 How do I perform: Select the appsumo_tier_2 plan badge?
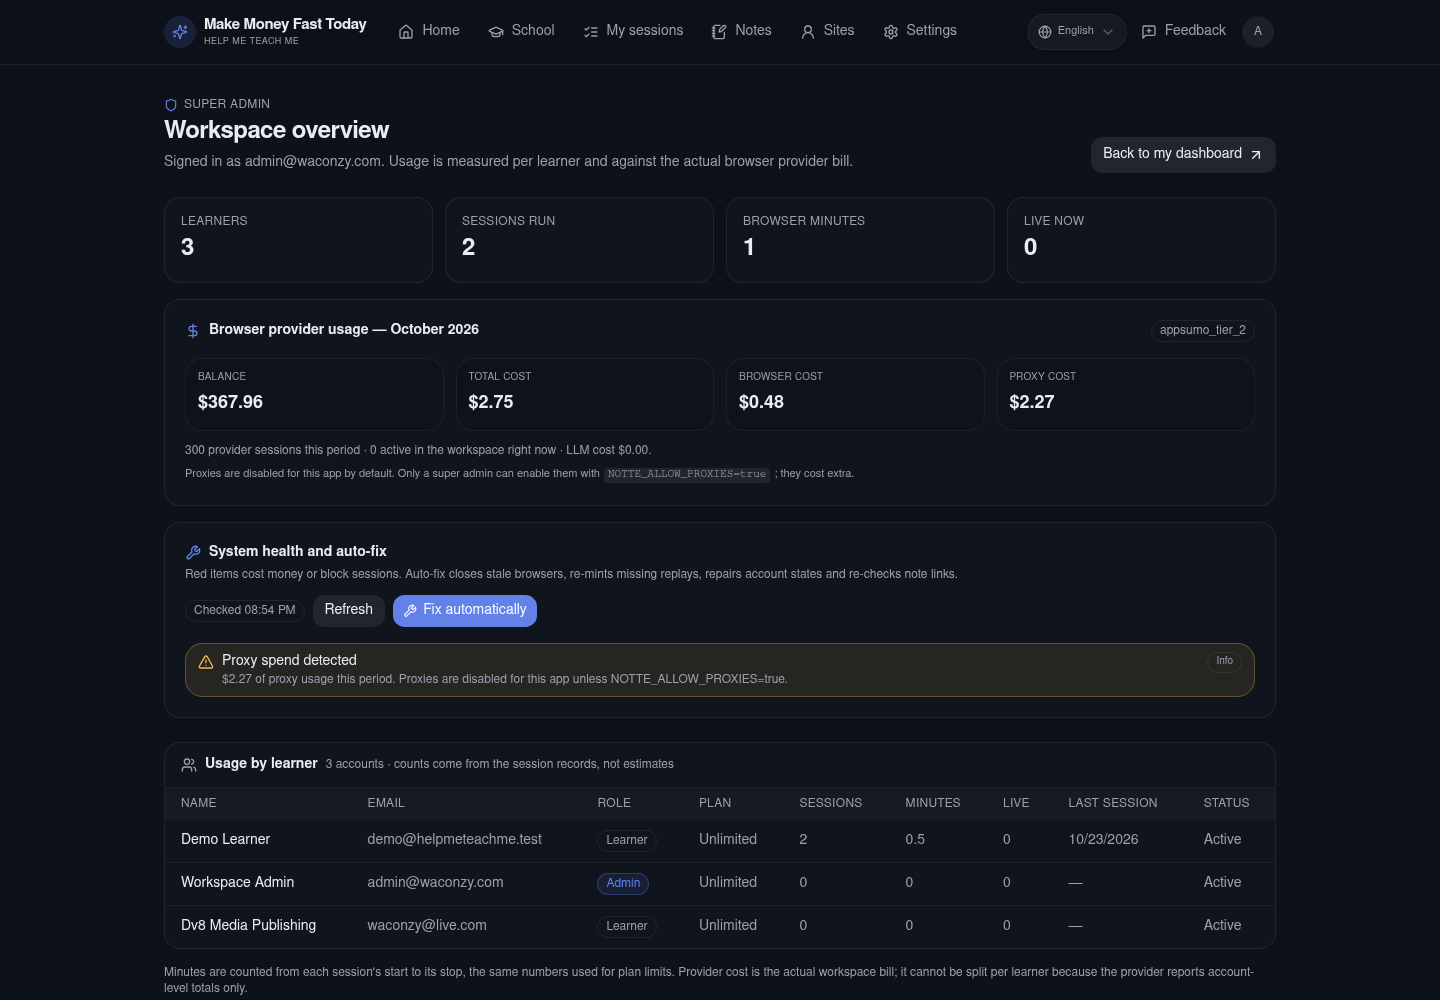tap(1202, 330)
